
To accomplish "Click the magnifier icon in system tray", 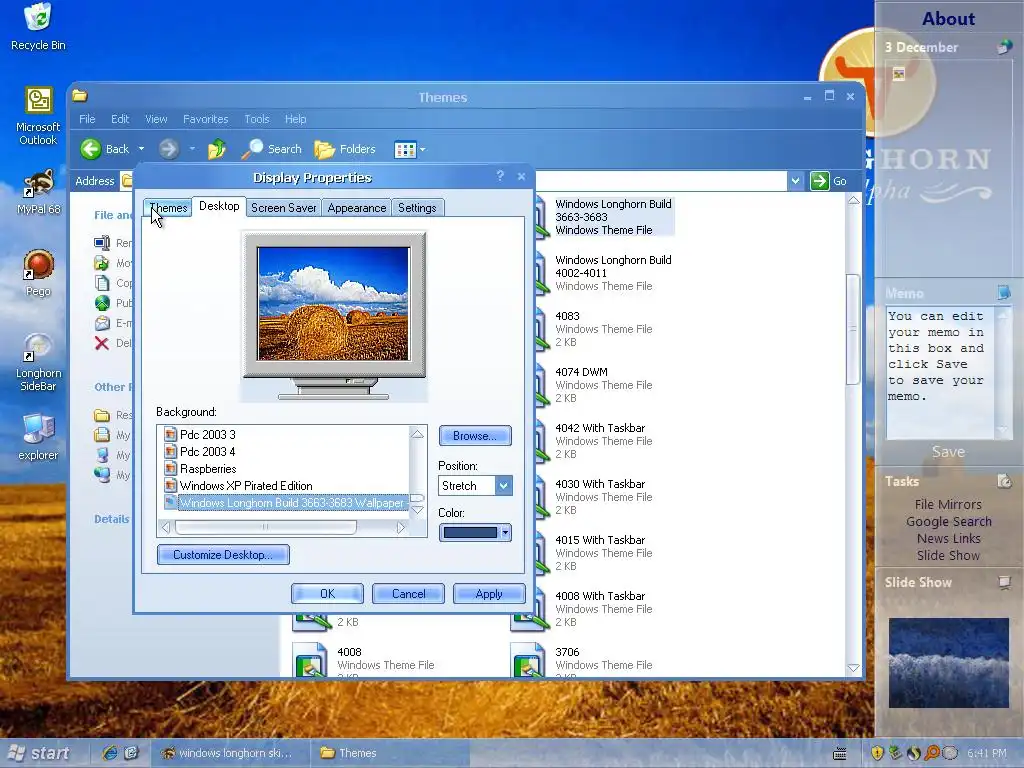I will 932,753.
